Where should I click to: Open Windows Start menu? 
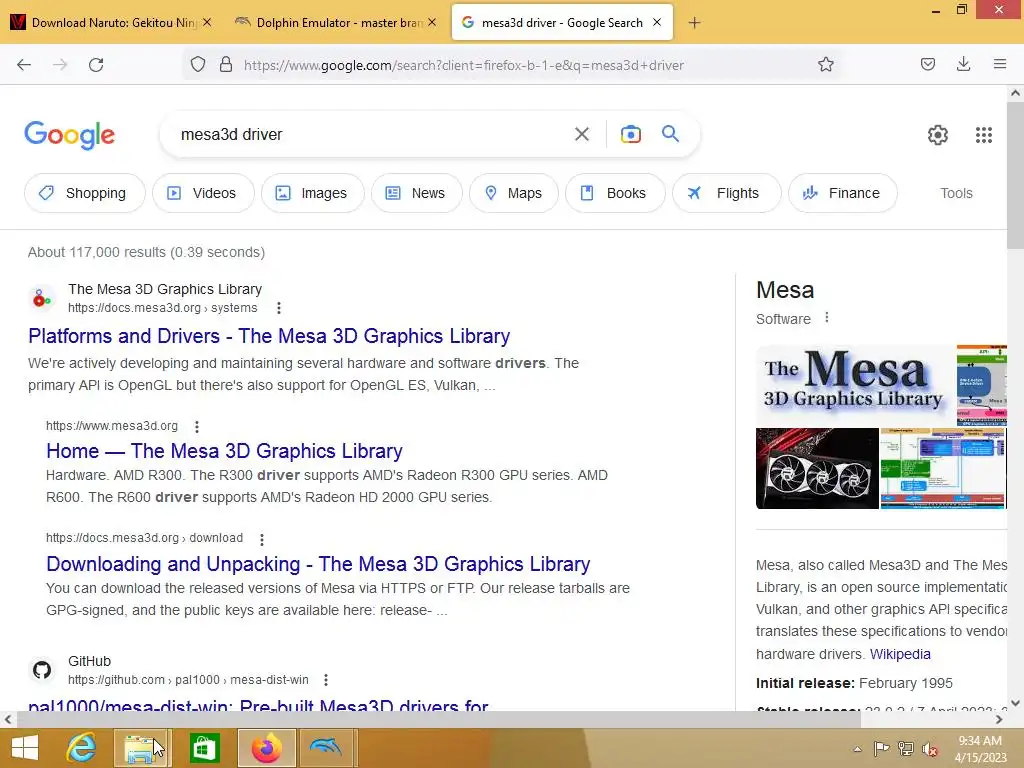click(x=24, y=748)
